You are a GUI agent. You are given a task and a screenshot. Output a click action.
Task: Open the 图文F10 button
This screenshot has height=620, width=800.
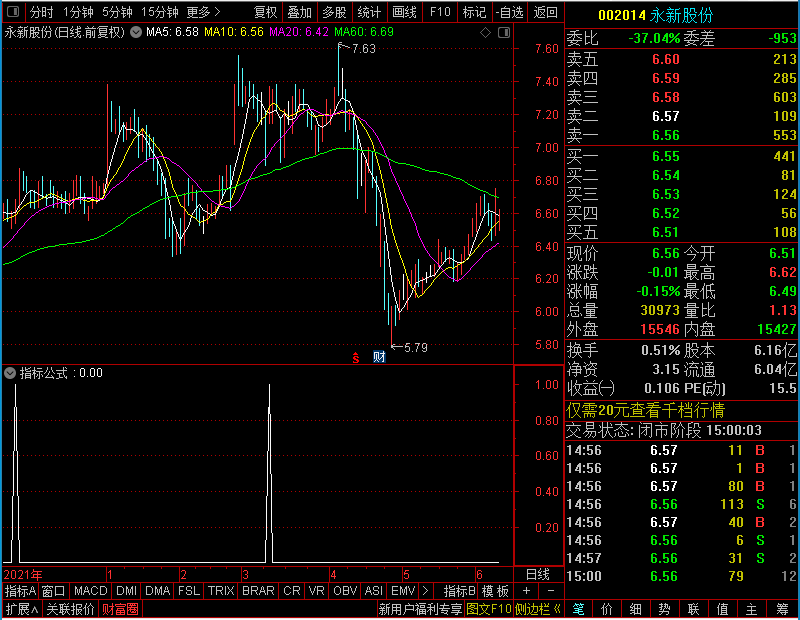pos(489,609)
